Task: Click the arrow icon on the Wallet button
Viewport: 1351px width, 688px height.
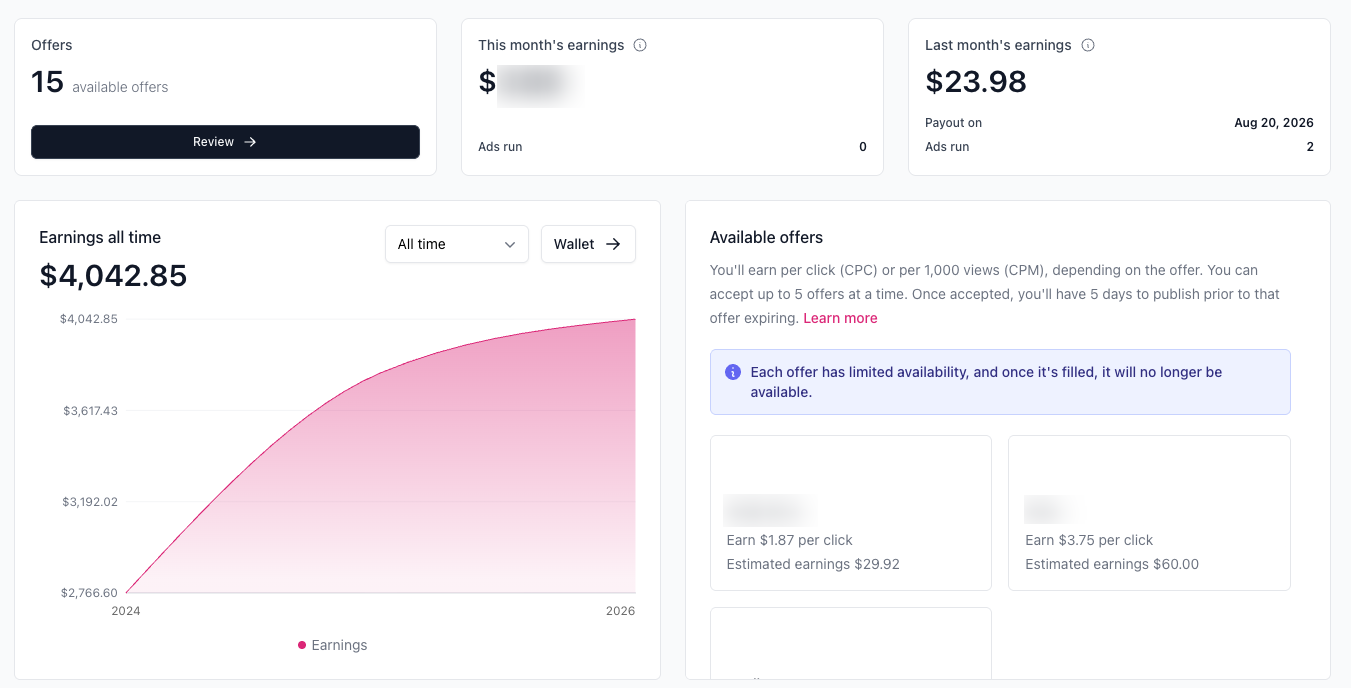Action: 613,244
